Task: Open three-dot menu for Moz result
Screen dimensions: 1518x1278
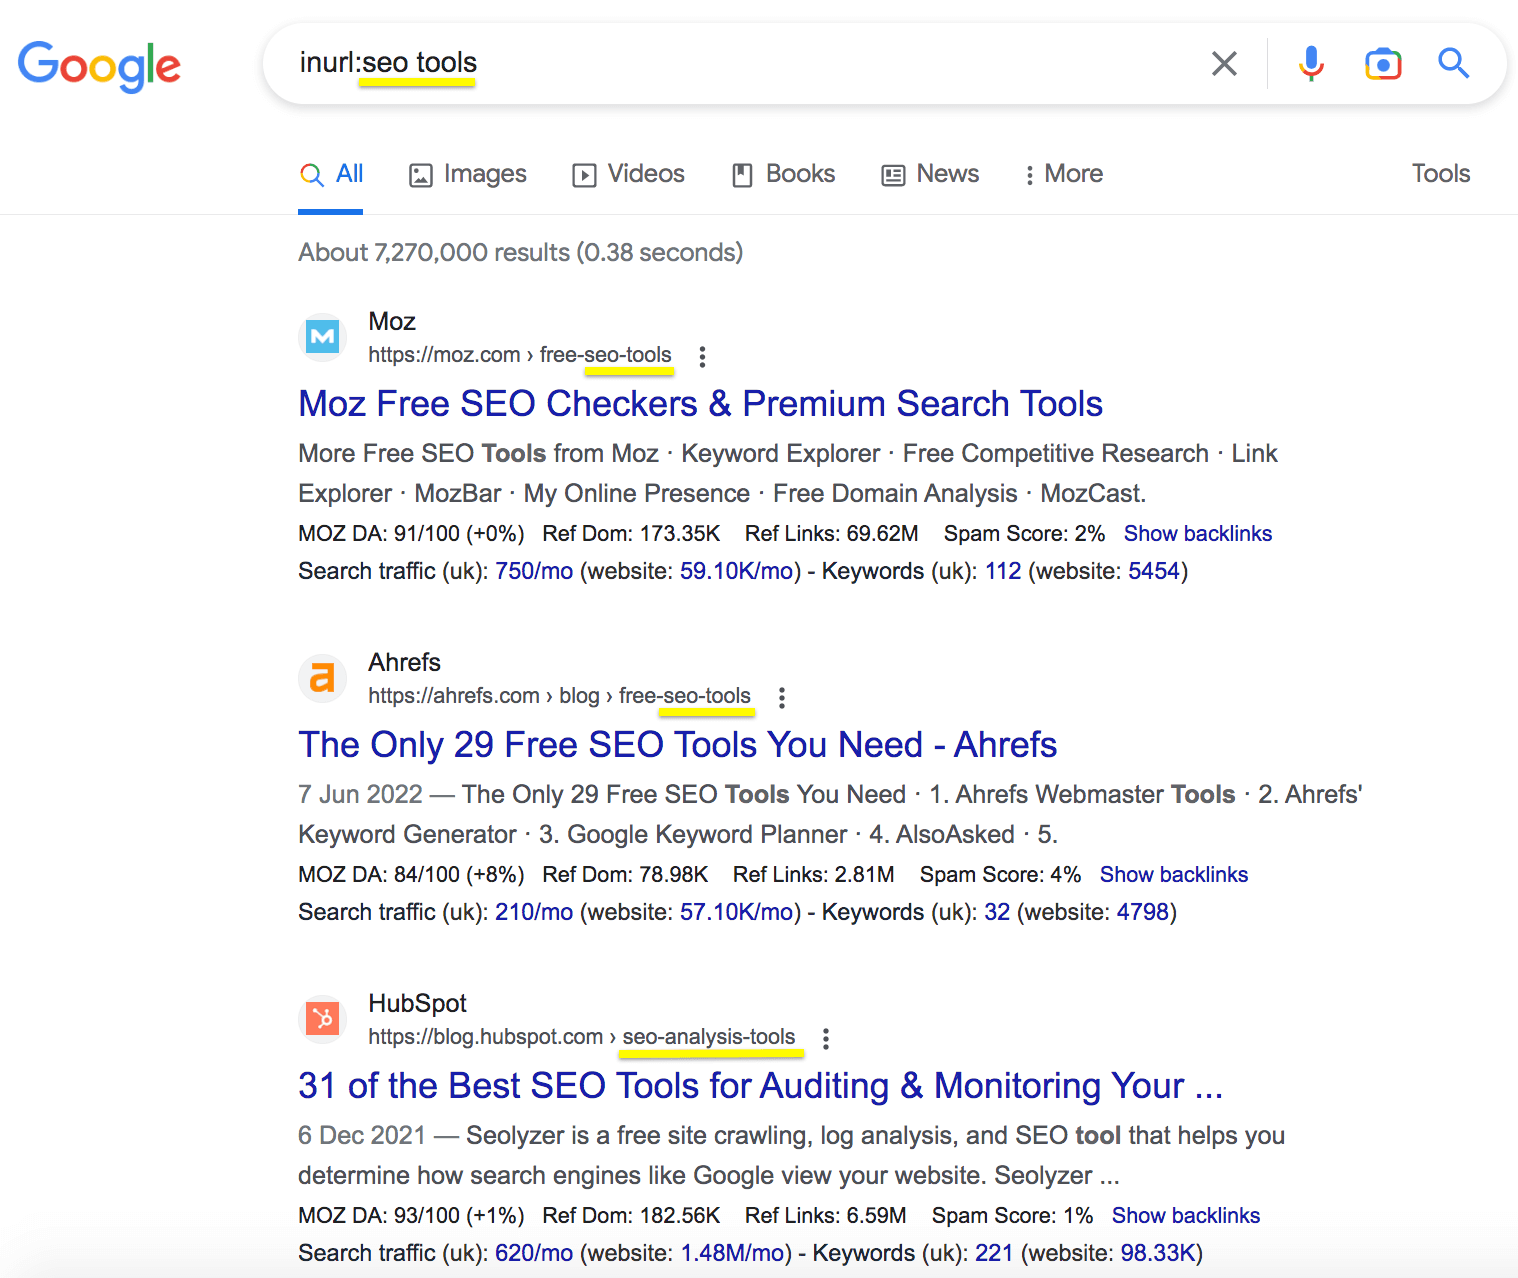Action: coord(703,356)
